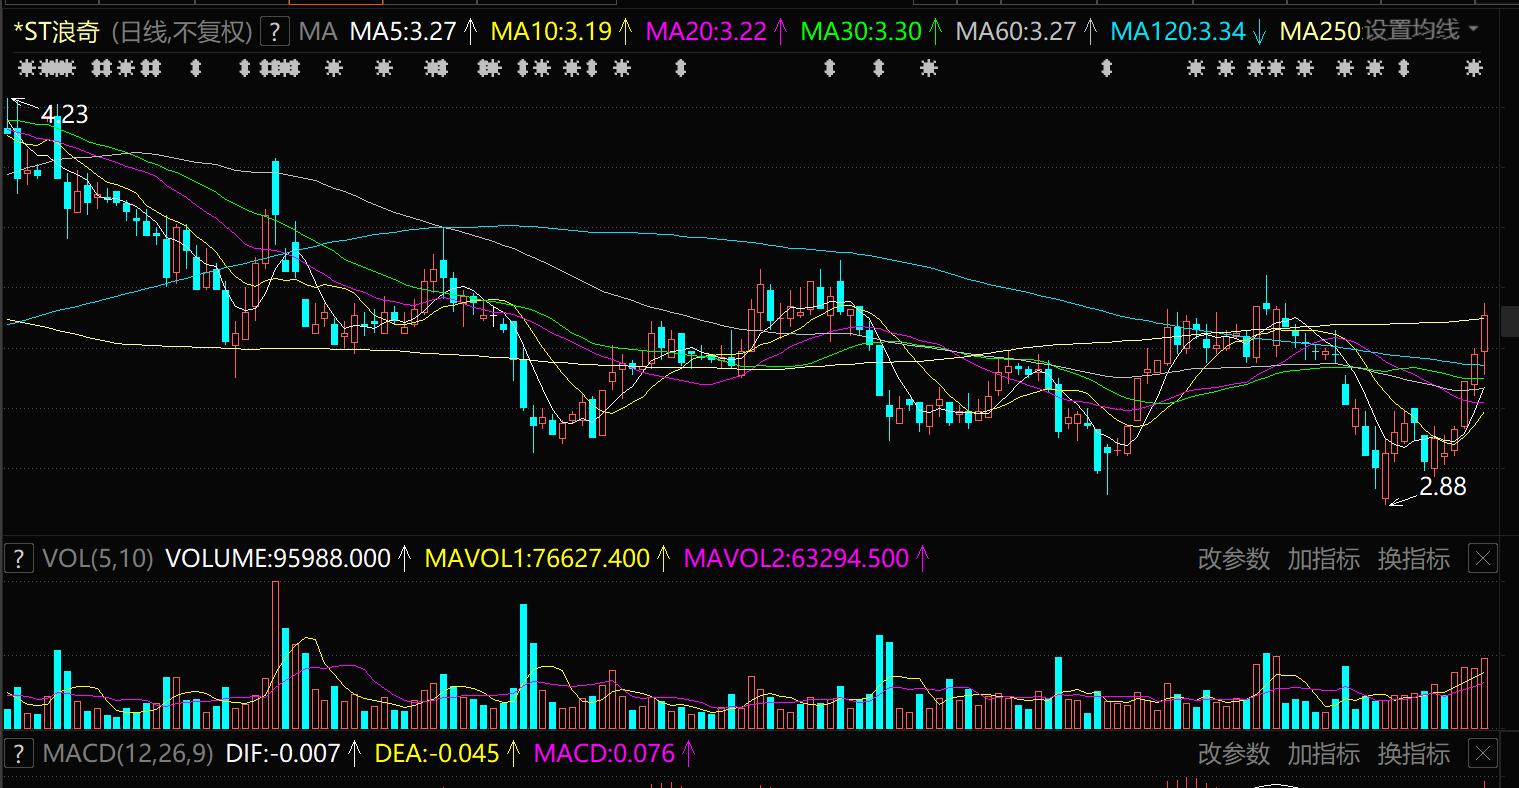The width and height of the screenshot is (1519, 788).
Task: Click the MA60:3.27 value
Action: pos(1016,32)
